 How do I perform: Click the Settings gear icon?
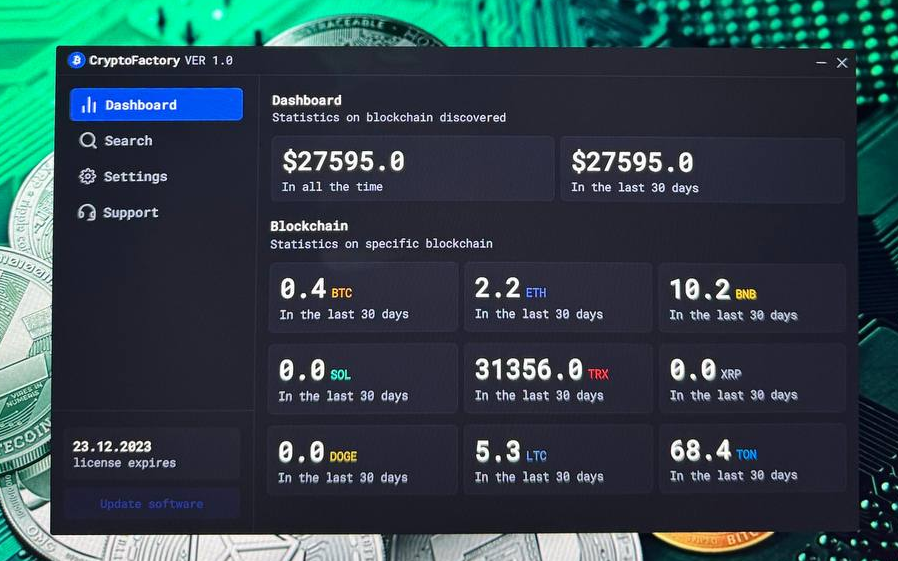point(87,176)
